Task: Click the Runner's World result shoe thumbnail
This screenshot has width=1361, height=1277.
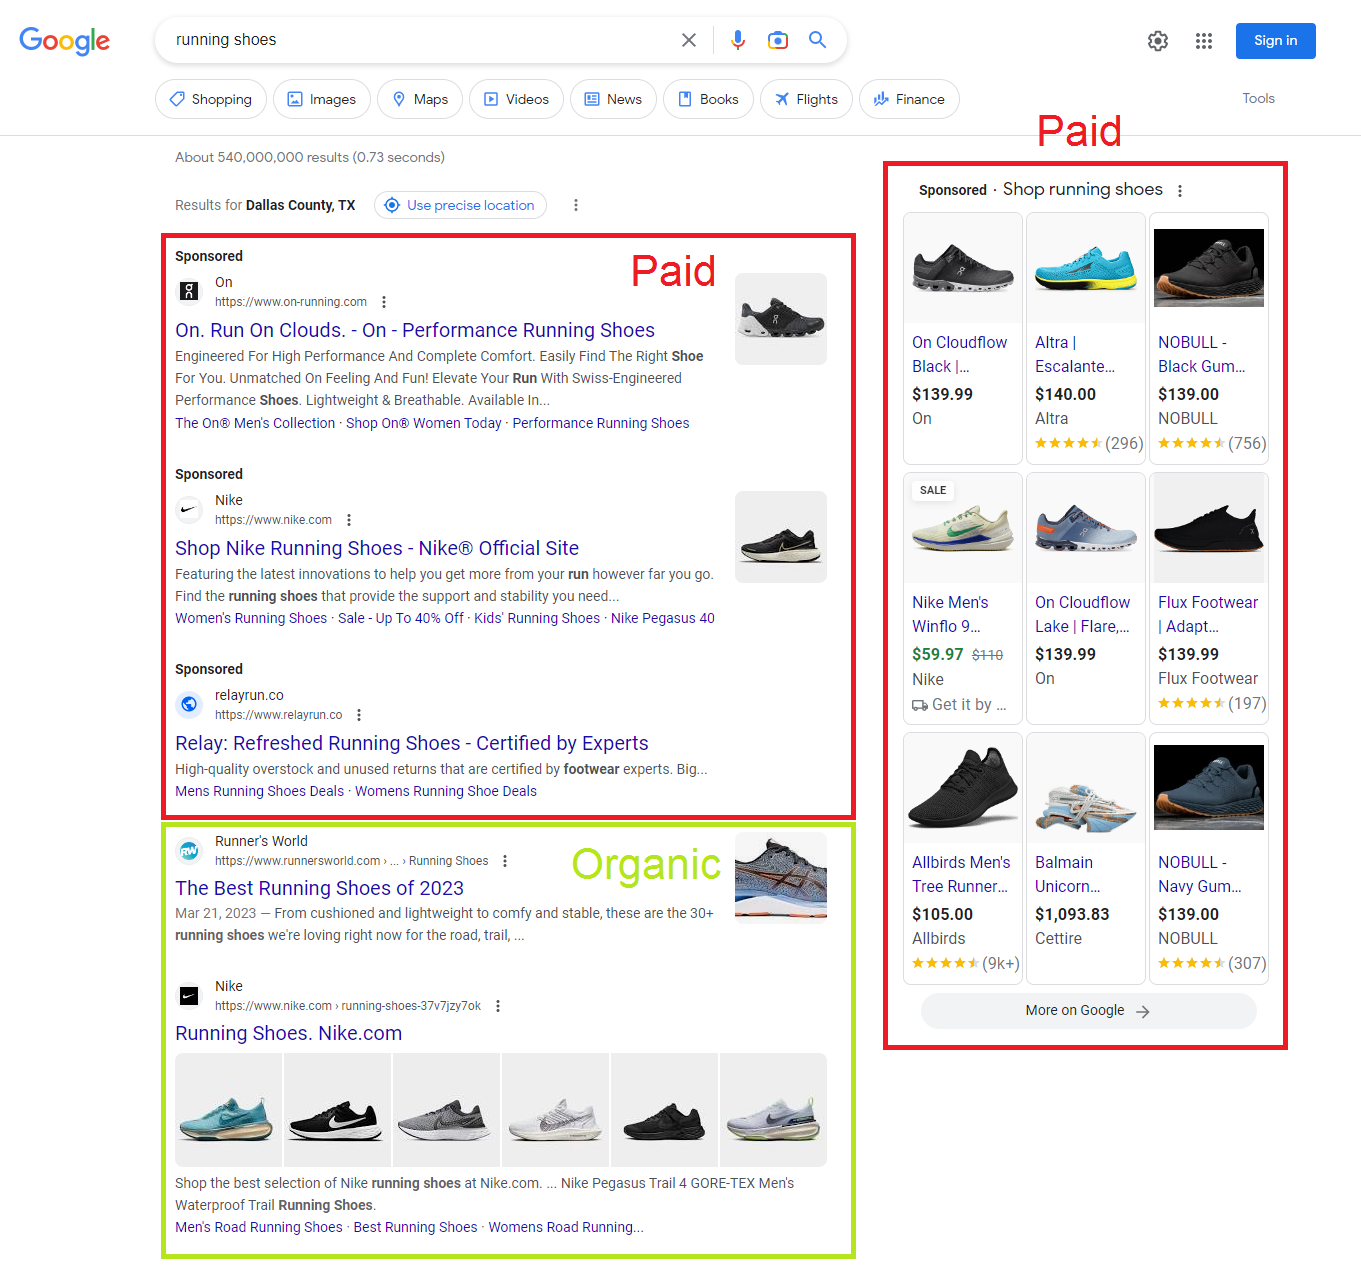Action: pos(781,876)
